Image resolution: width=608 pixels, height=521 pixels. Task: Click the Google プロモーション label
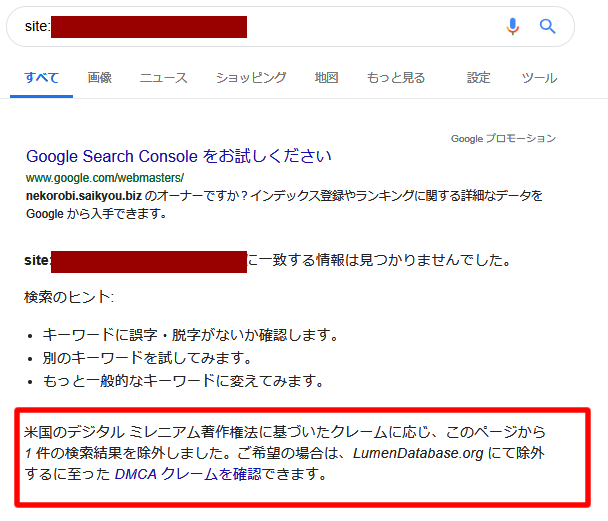(x=503, y=138)
